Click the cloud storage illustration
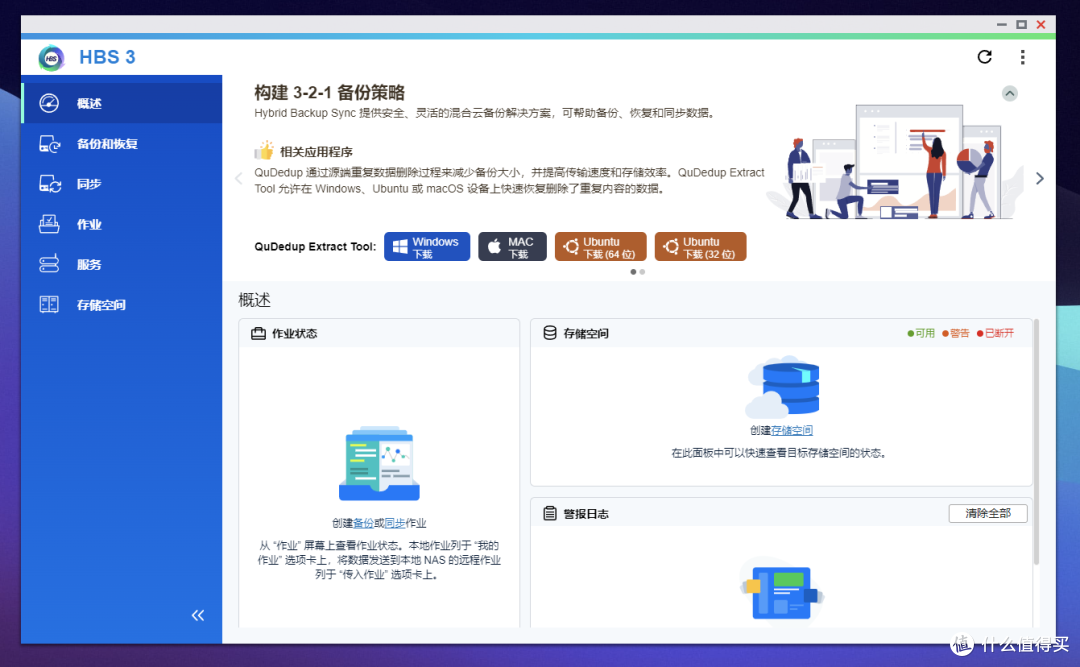 (783, 387)
